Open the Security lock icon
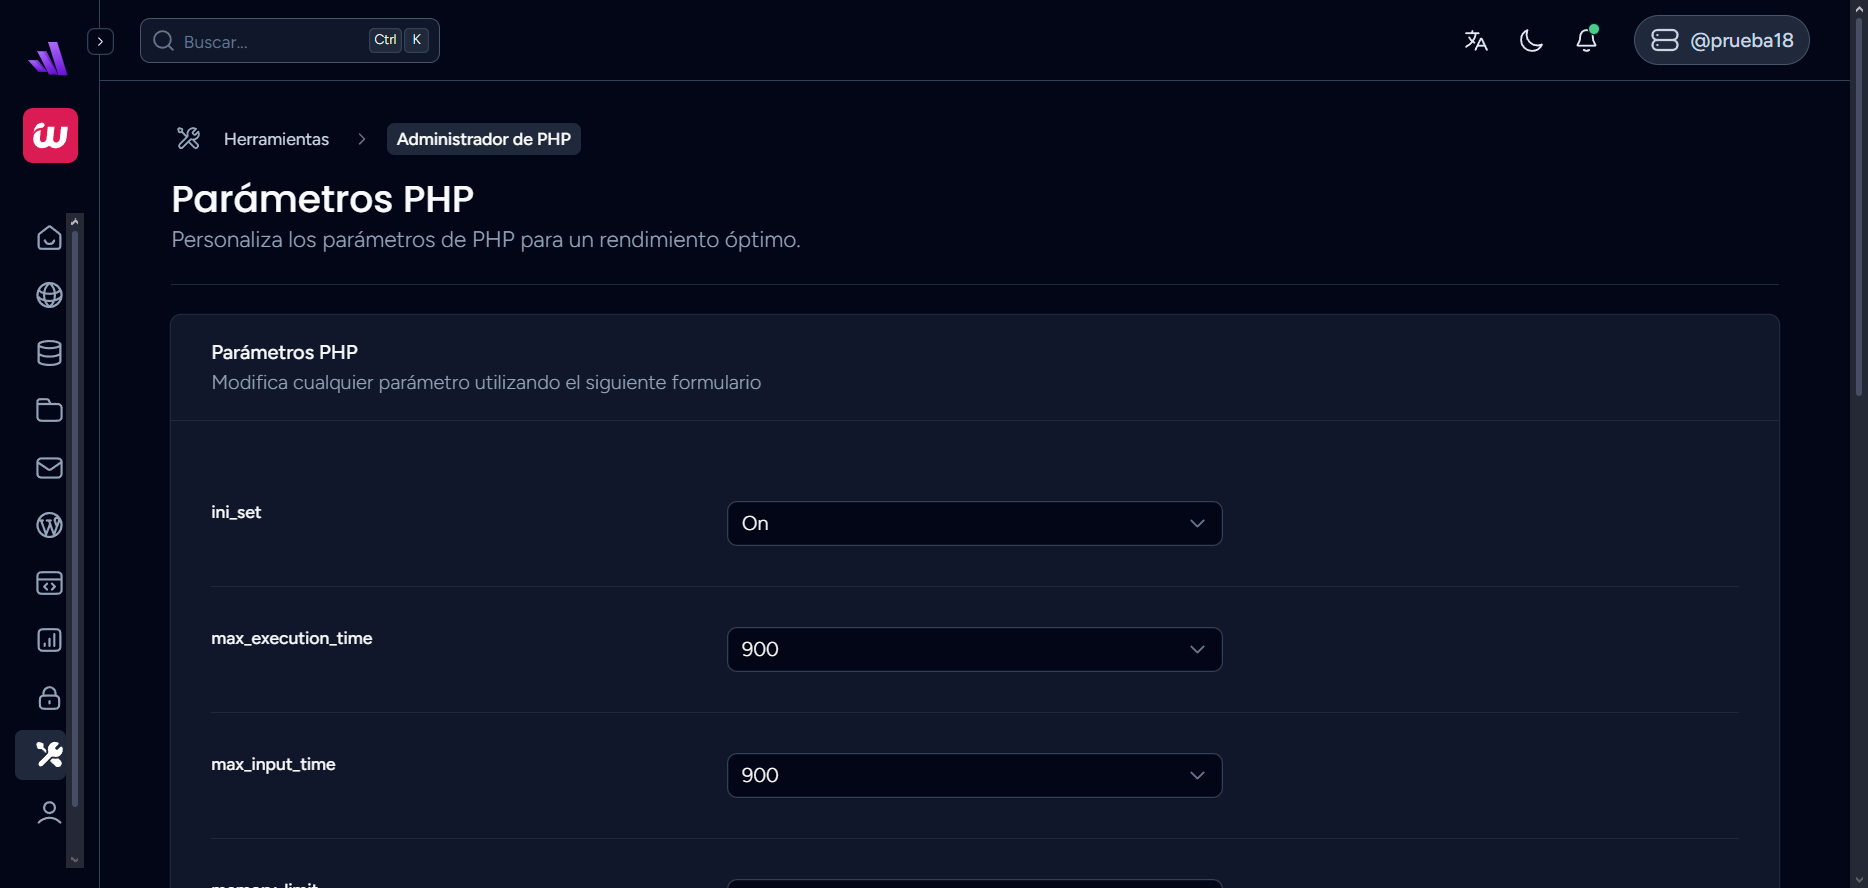 [49, 698]
